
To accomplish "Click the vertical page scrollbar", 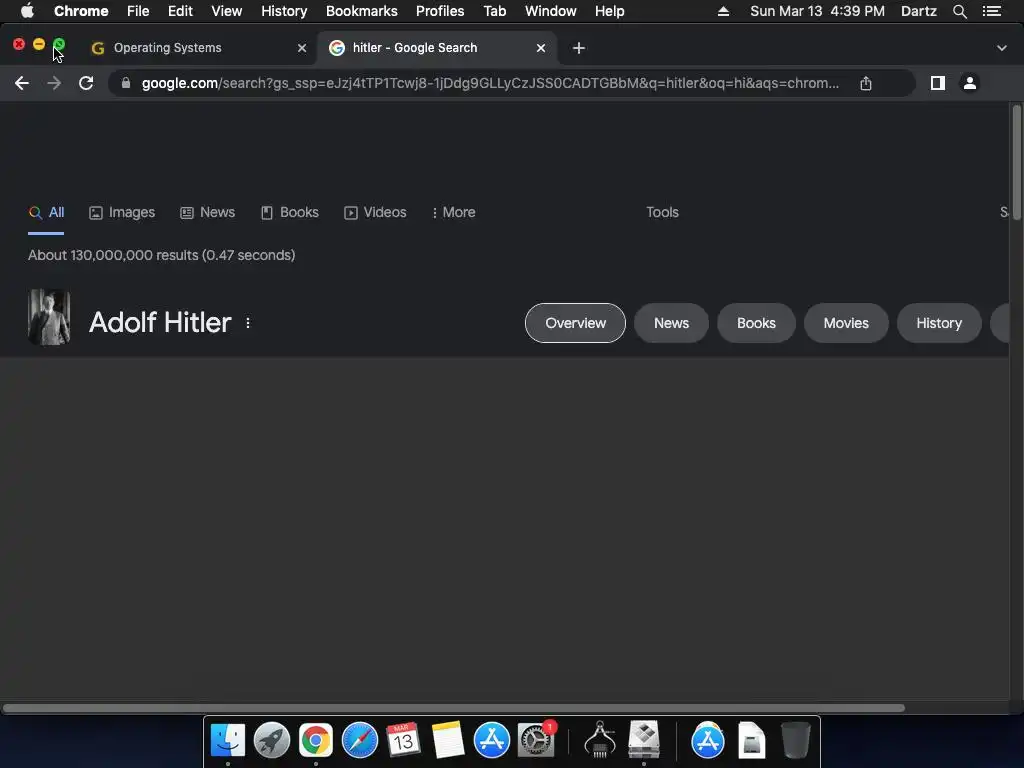I will [x=1017, y=163].
